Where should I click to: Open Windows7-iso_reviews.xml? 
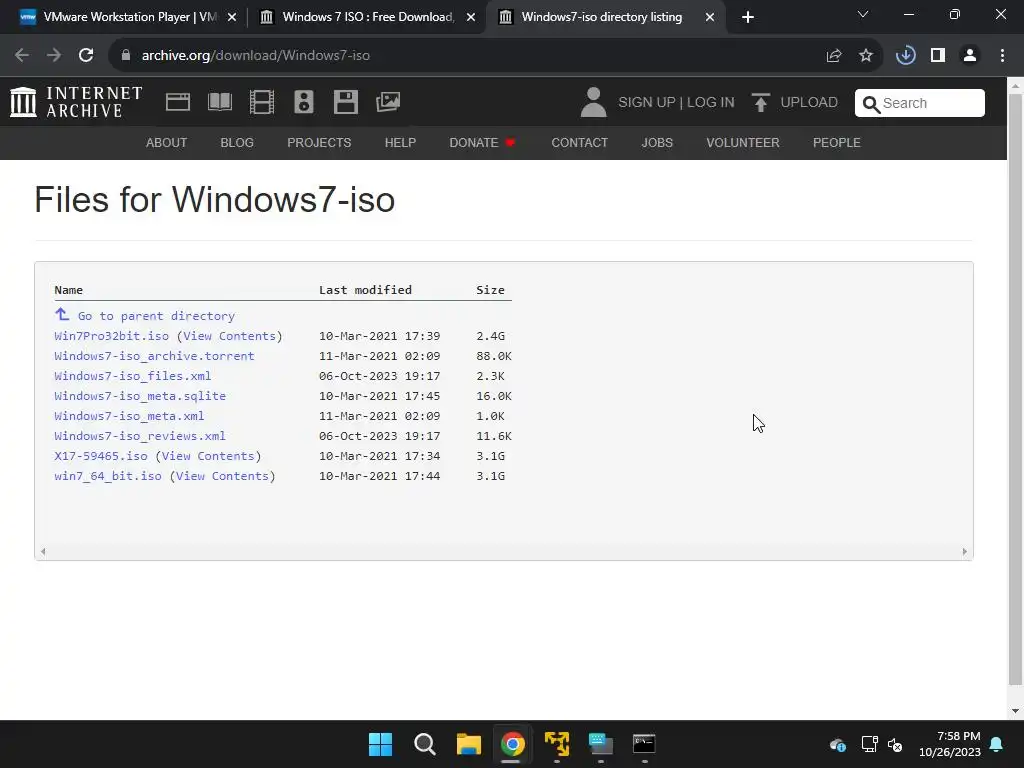click(140, 436)
